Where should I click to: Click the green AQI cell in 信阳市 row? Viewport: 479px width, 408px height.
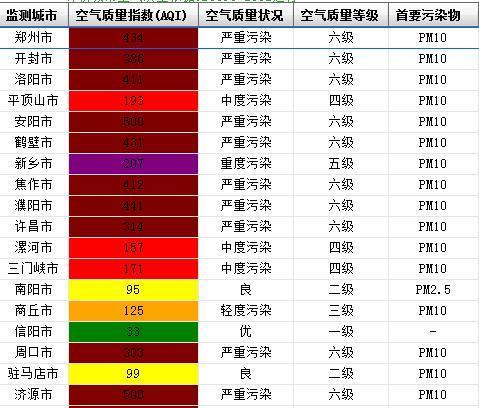133,332
